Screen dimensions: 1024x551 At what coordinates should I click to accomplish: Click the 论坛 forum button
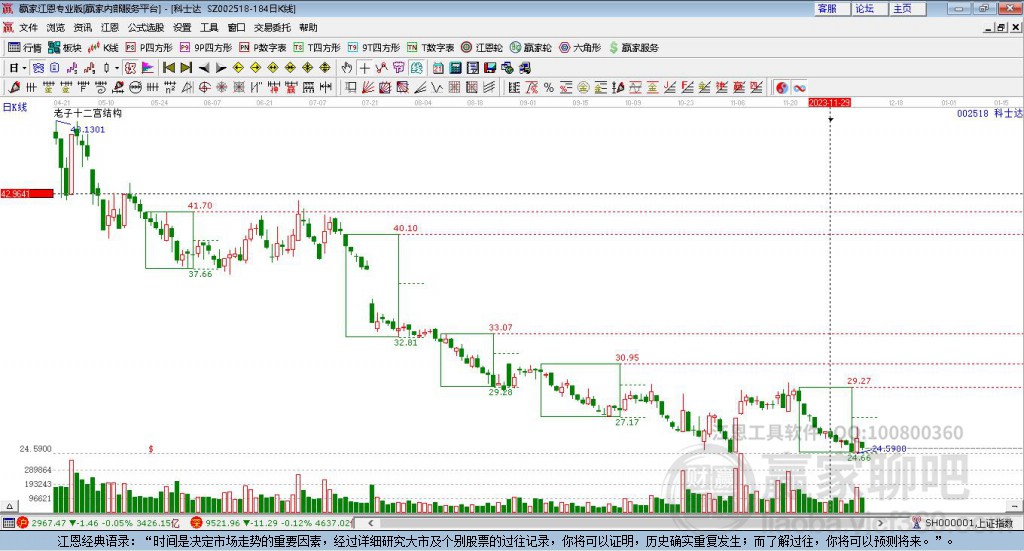coord(870,8)
